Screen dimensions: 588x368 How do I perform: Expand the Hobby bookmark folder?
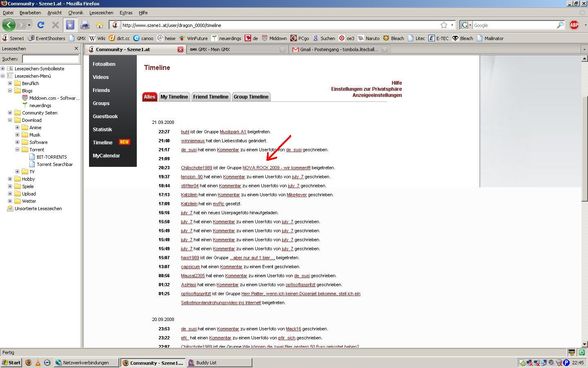[10, 179]
